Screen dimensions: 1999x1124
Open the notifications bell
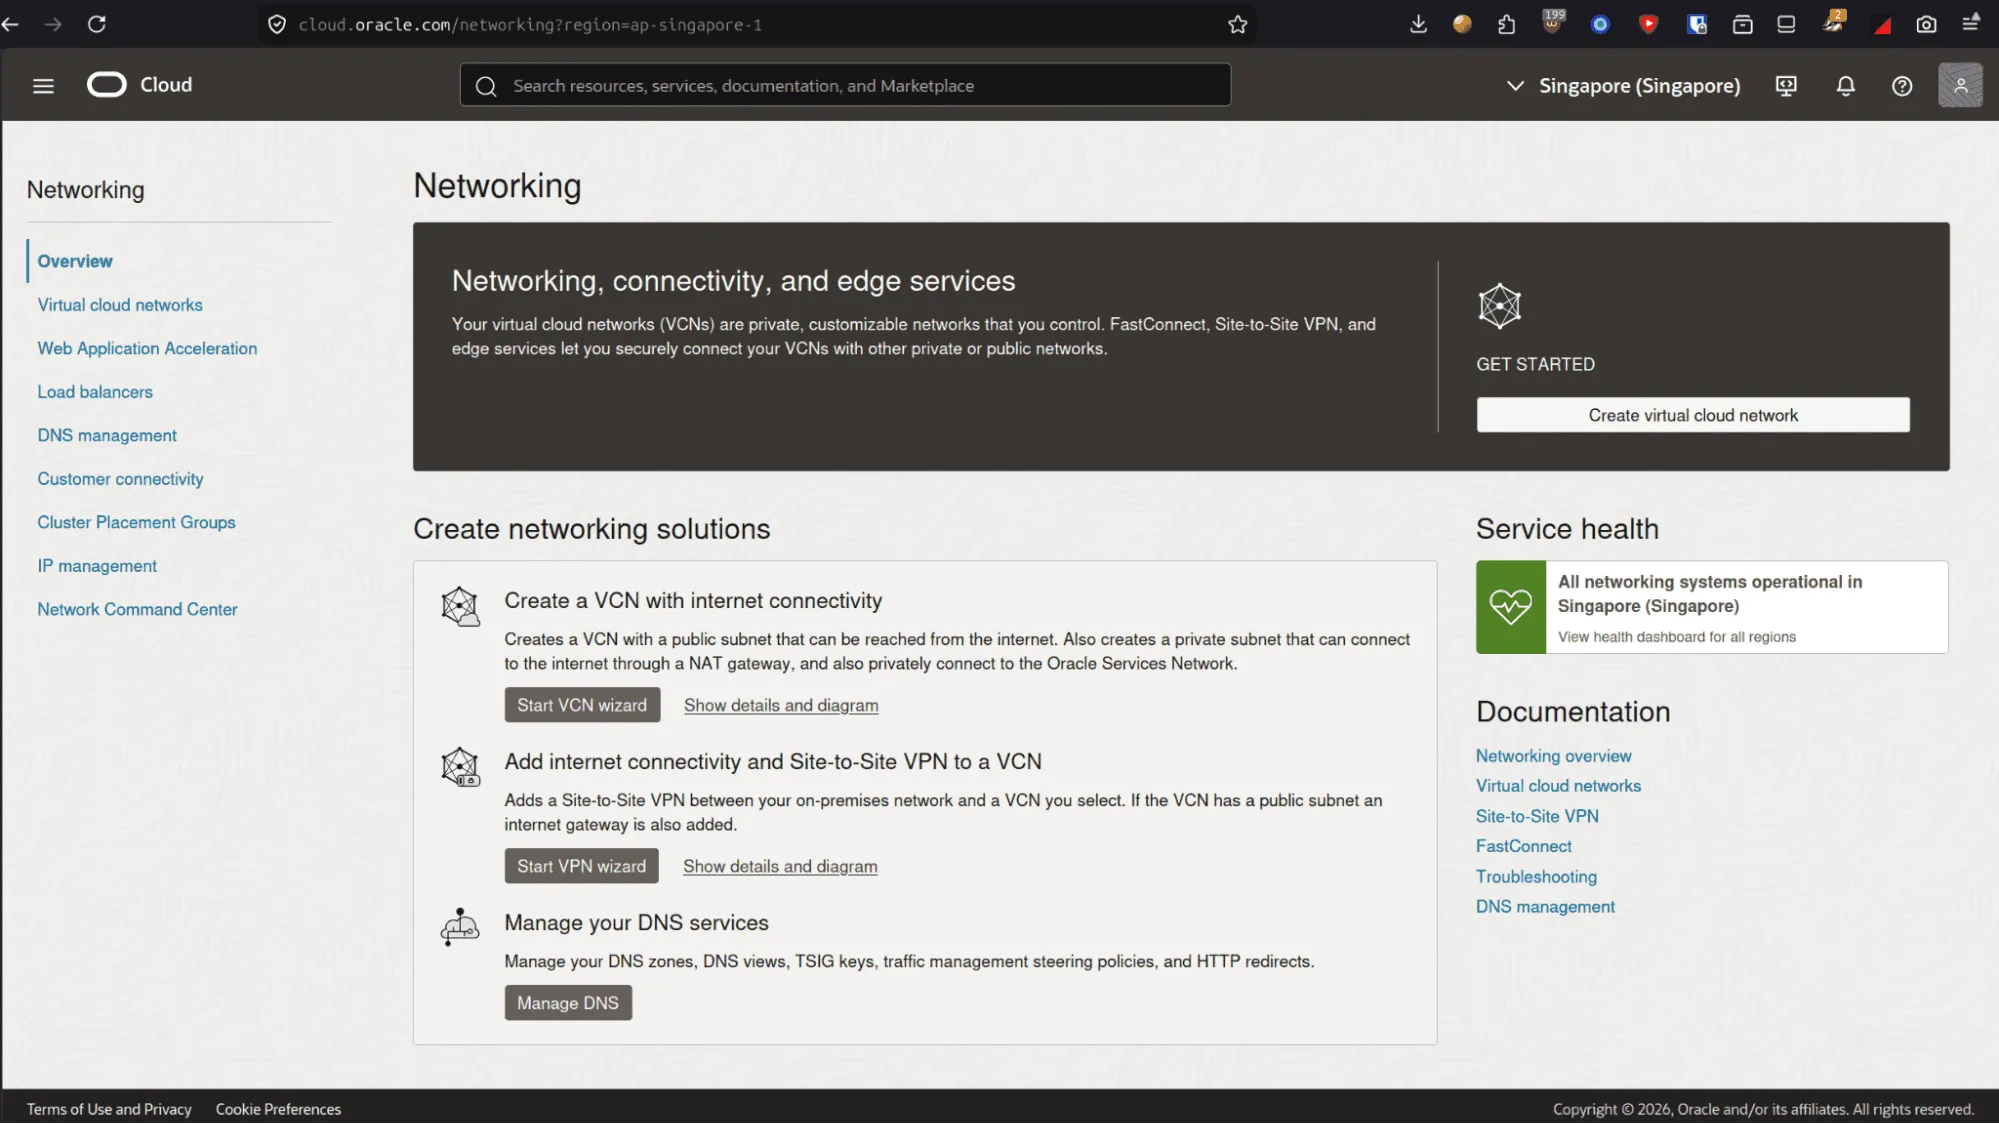tap(1846, 86)
